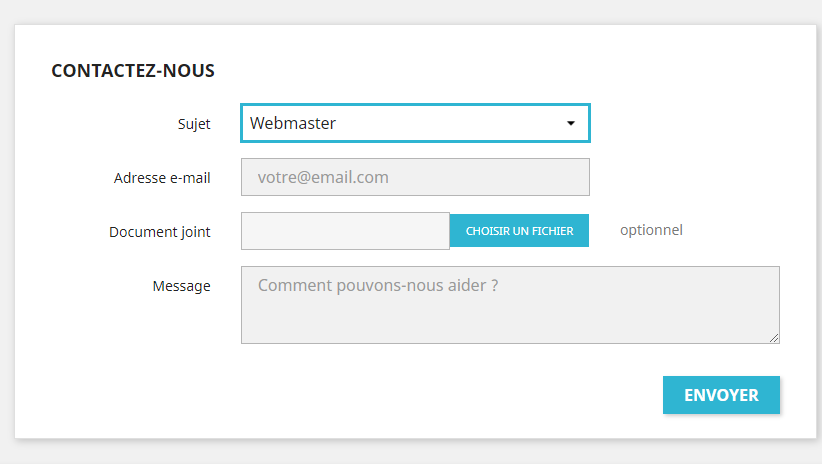Click the CONTACTEZ-NOUS heading
822x469 pixels.
(133, 71)
